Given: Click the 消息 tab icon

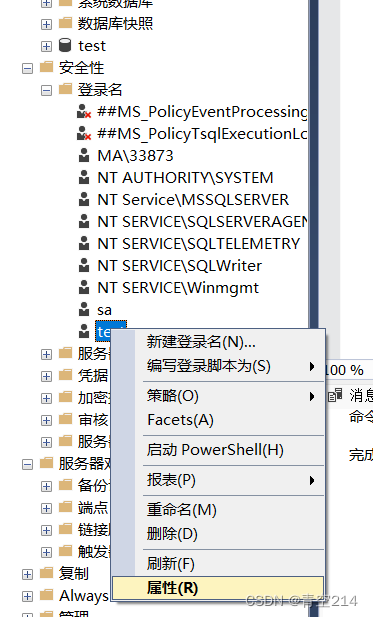Looking at the screenshot, I should pos(335,395).
